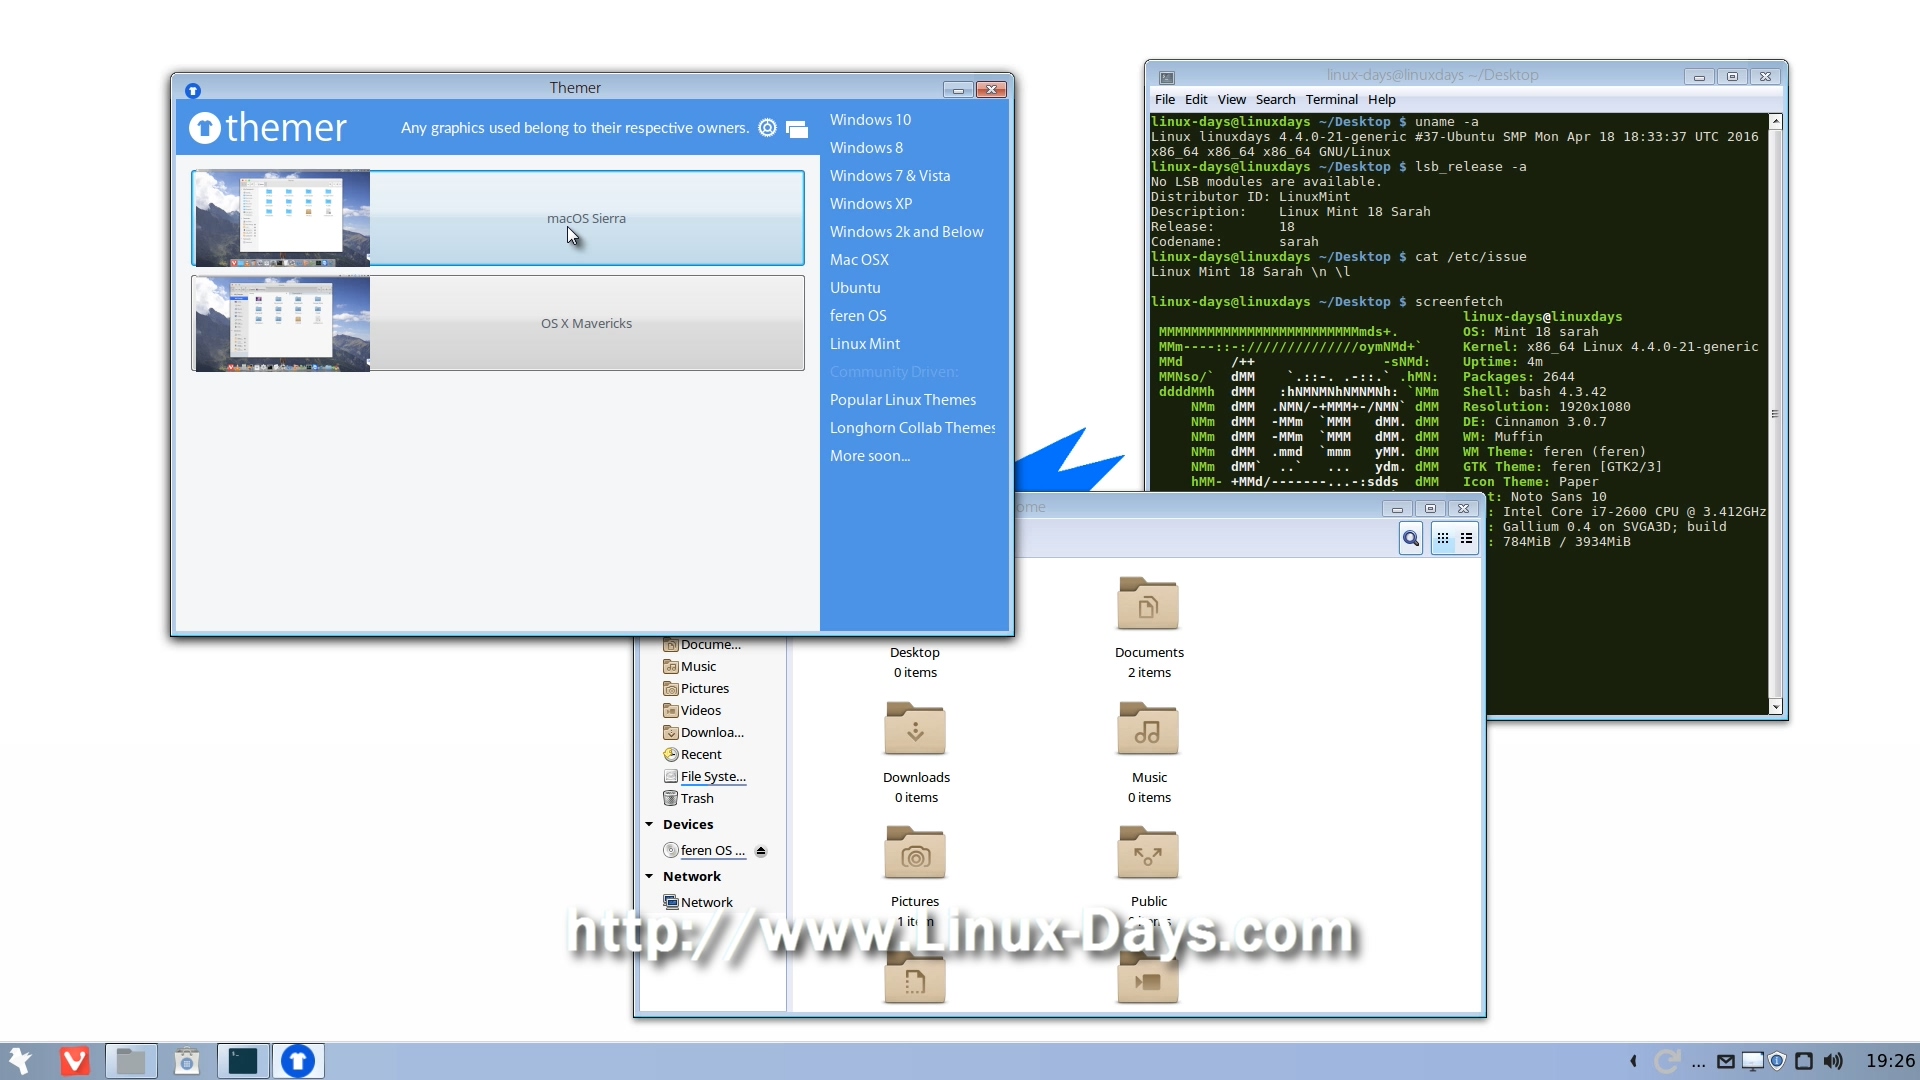
Task: Open the Desktop folder label in file manager
Action: [914, 653]
